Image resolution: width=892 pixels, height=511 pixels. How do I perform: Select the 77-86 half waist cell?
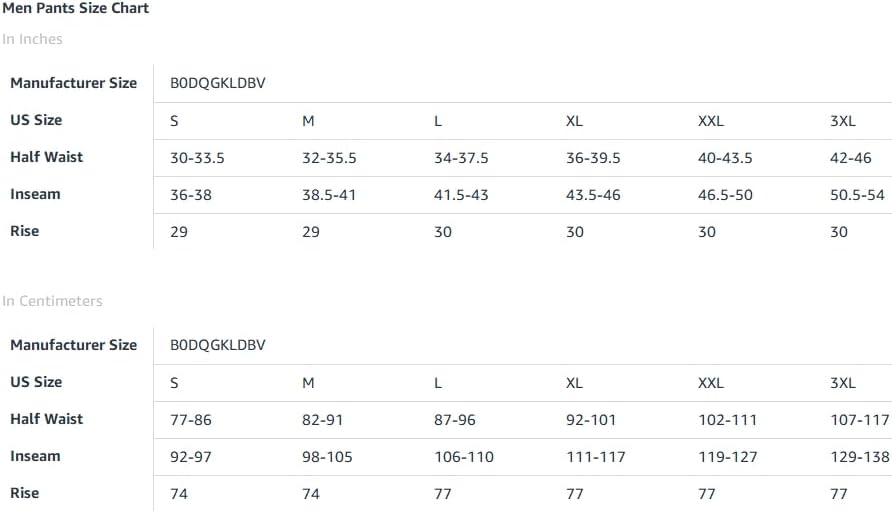191,419
